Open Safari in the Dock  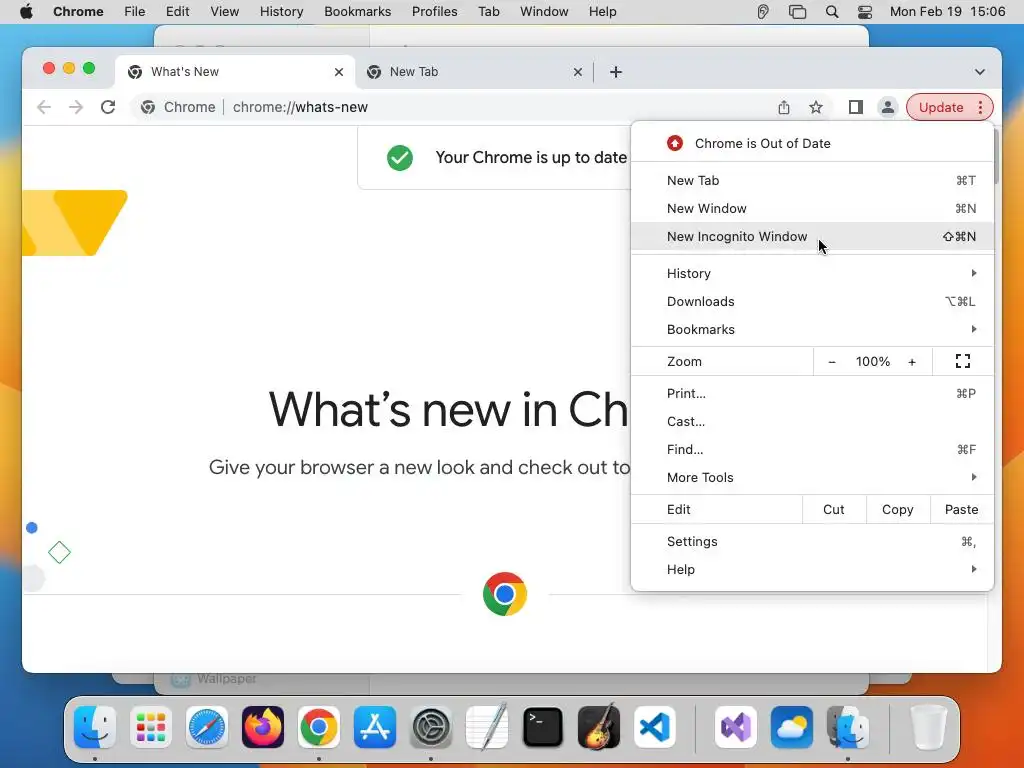tap(207, 727)
